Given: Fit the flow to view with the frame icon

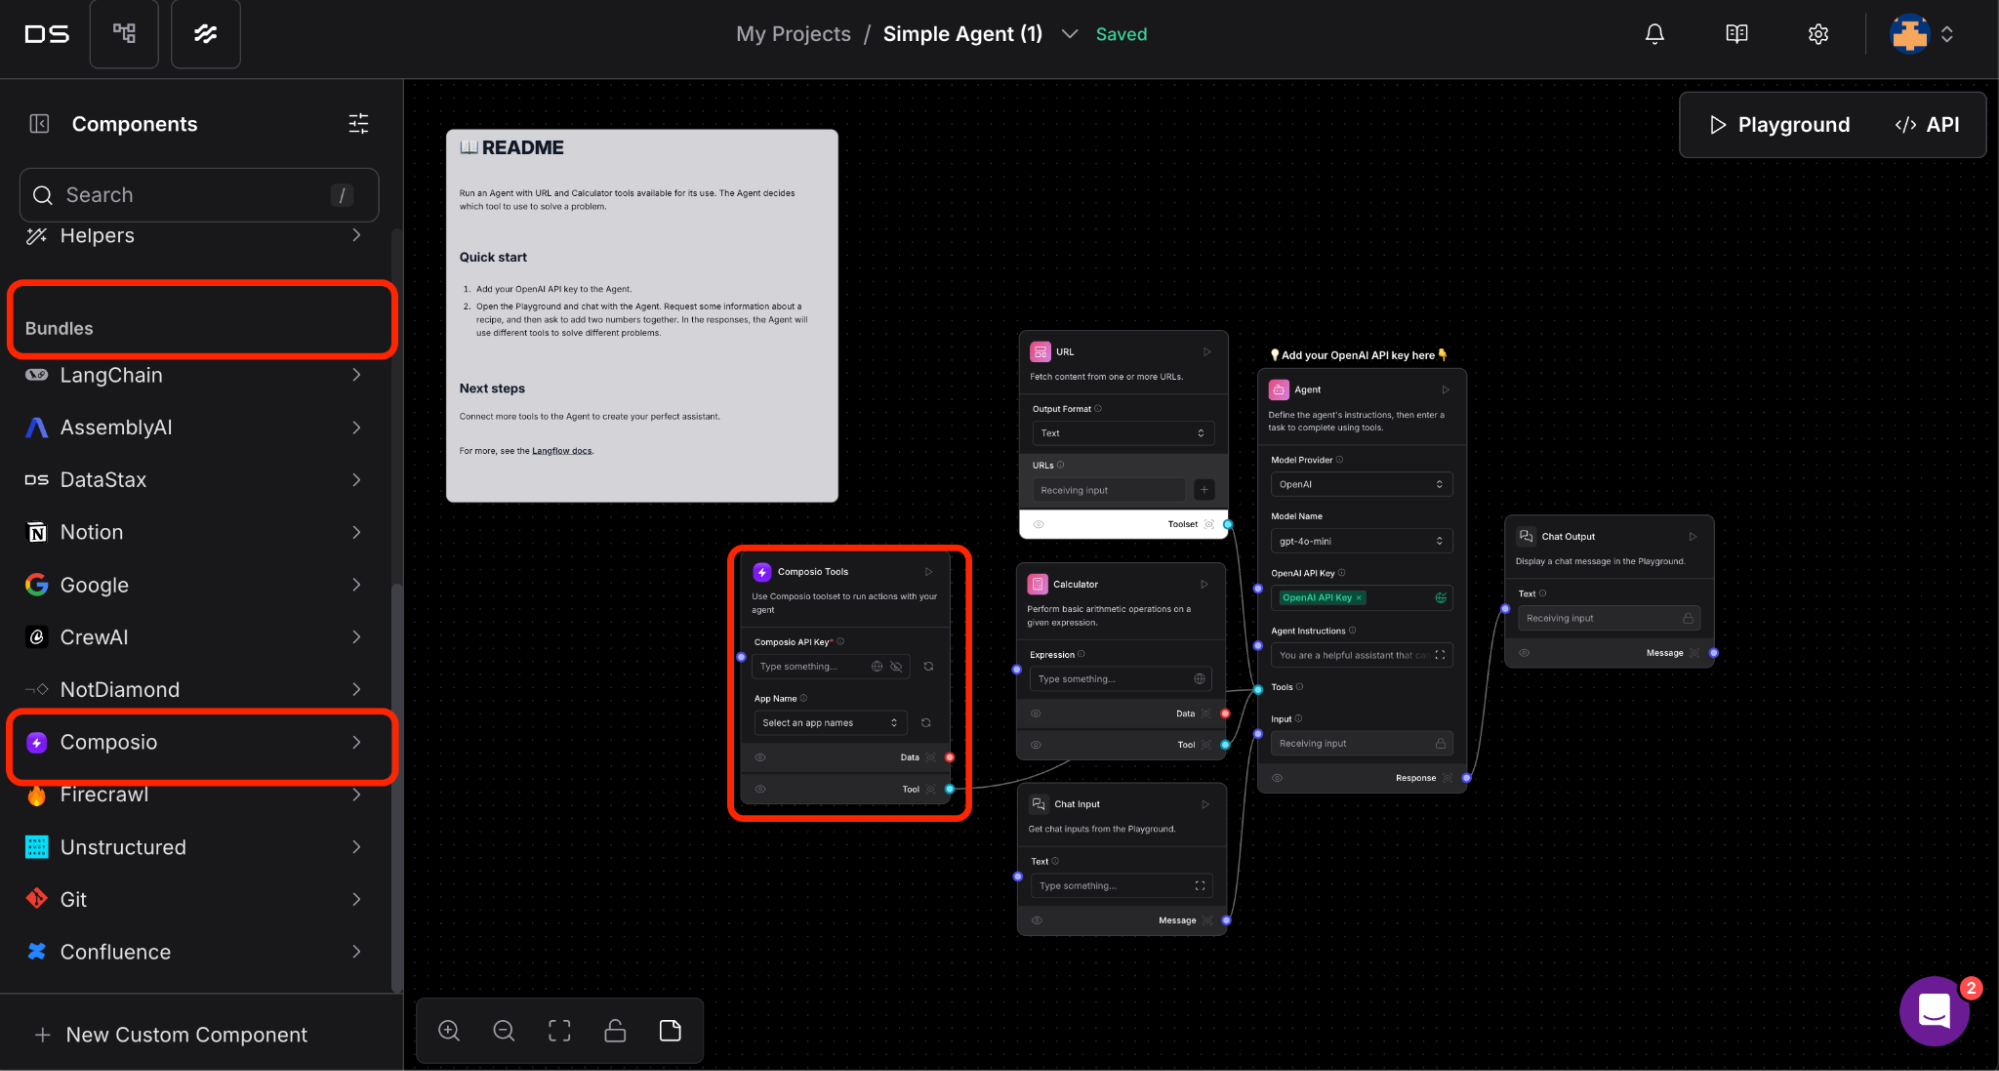Looking at the screenshot, I should click(x=559, y=1030).
